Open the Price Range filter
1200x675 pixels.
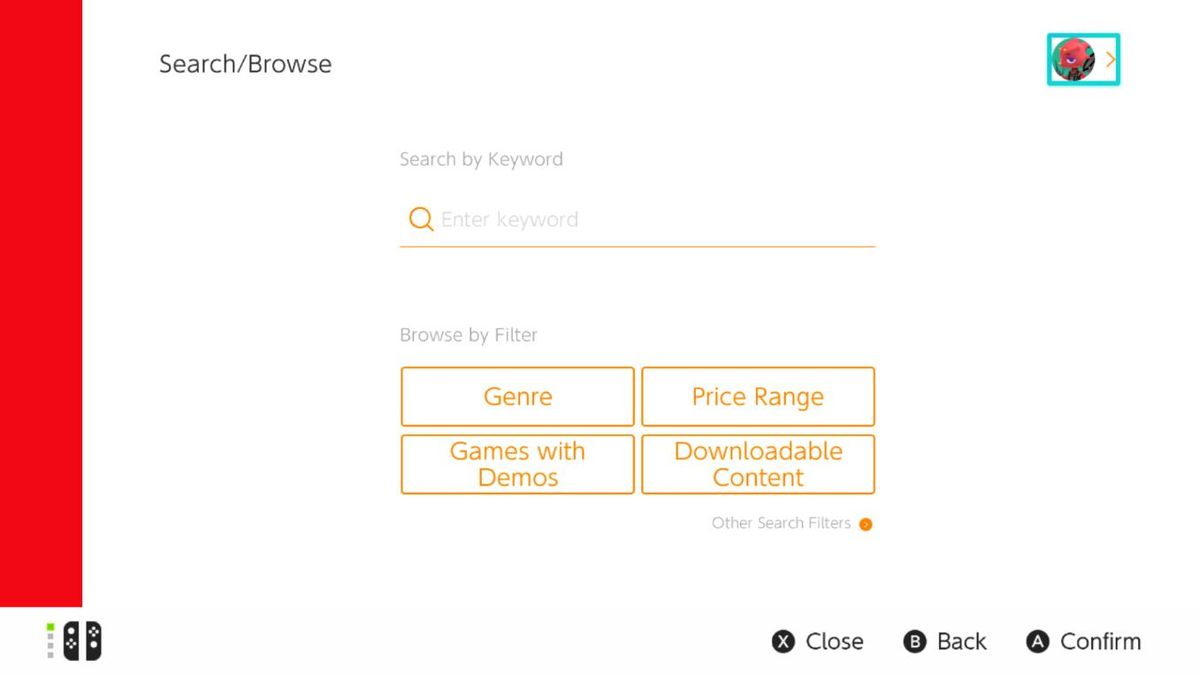pyautogui.click(x=758, y=396)
